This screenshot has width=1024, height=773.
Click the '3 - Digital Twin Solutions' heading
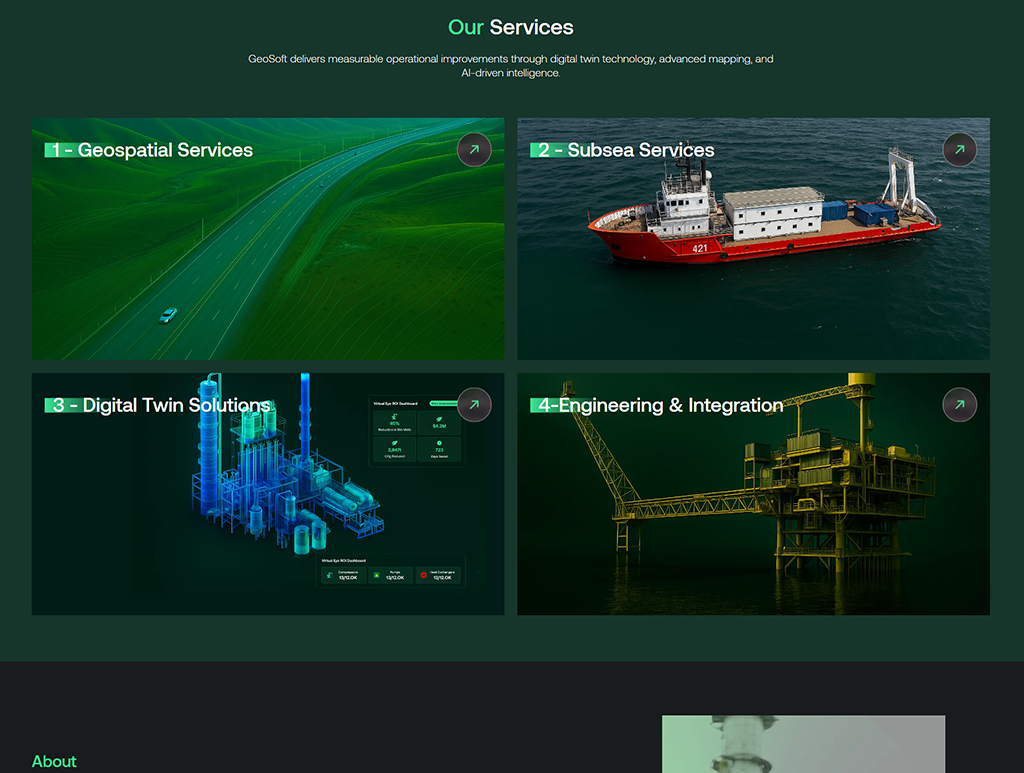pos(158,405)
